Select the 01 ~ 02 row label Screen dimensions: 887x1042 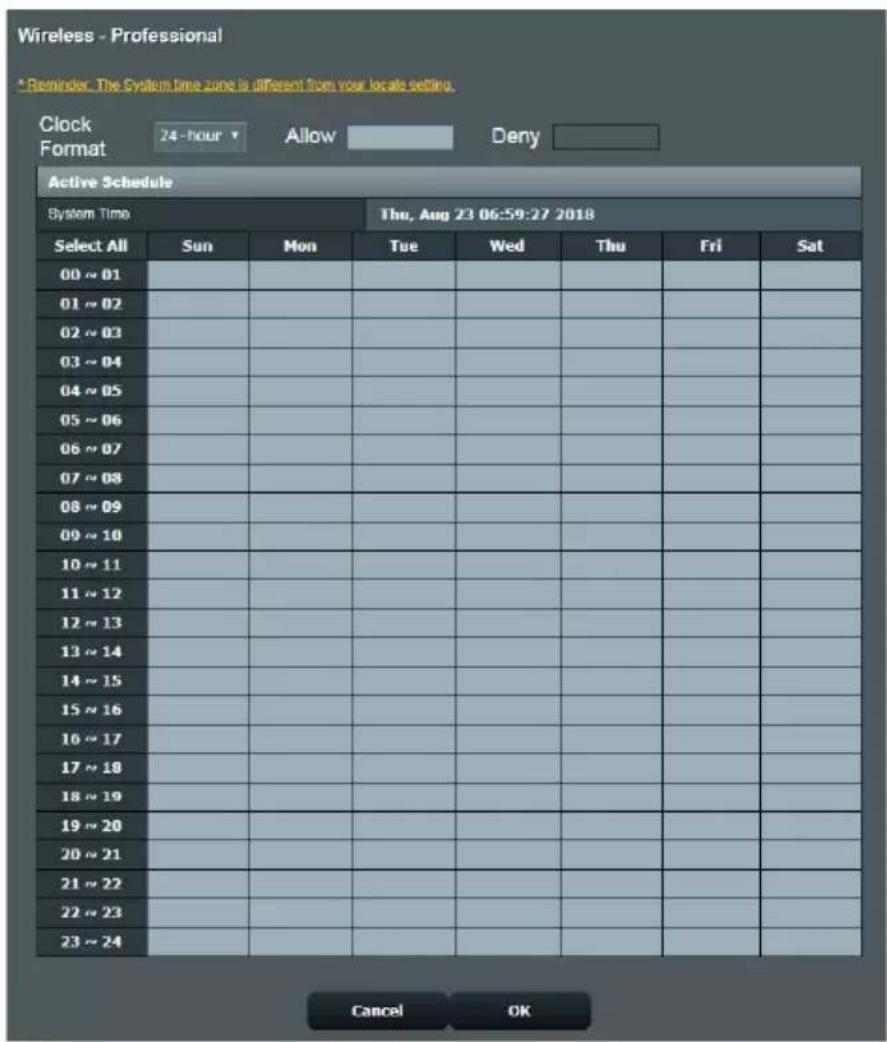[x=92, y=304]
